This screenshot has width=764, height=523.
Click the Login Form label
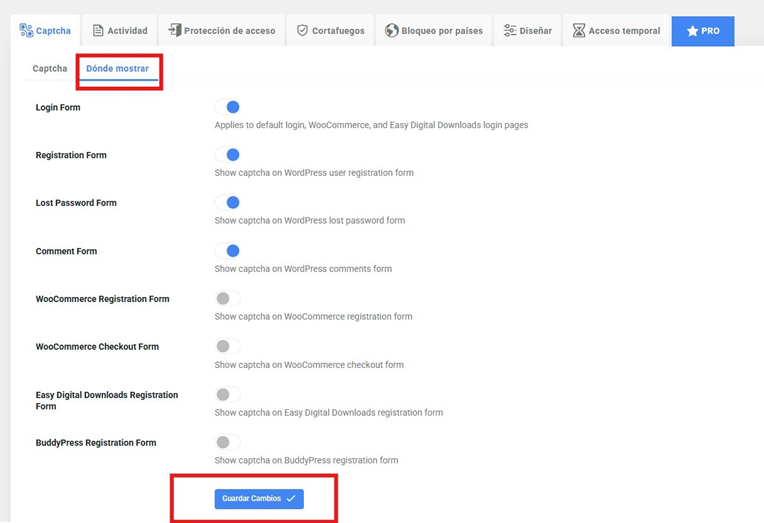tap(58, 107)
